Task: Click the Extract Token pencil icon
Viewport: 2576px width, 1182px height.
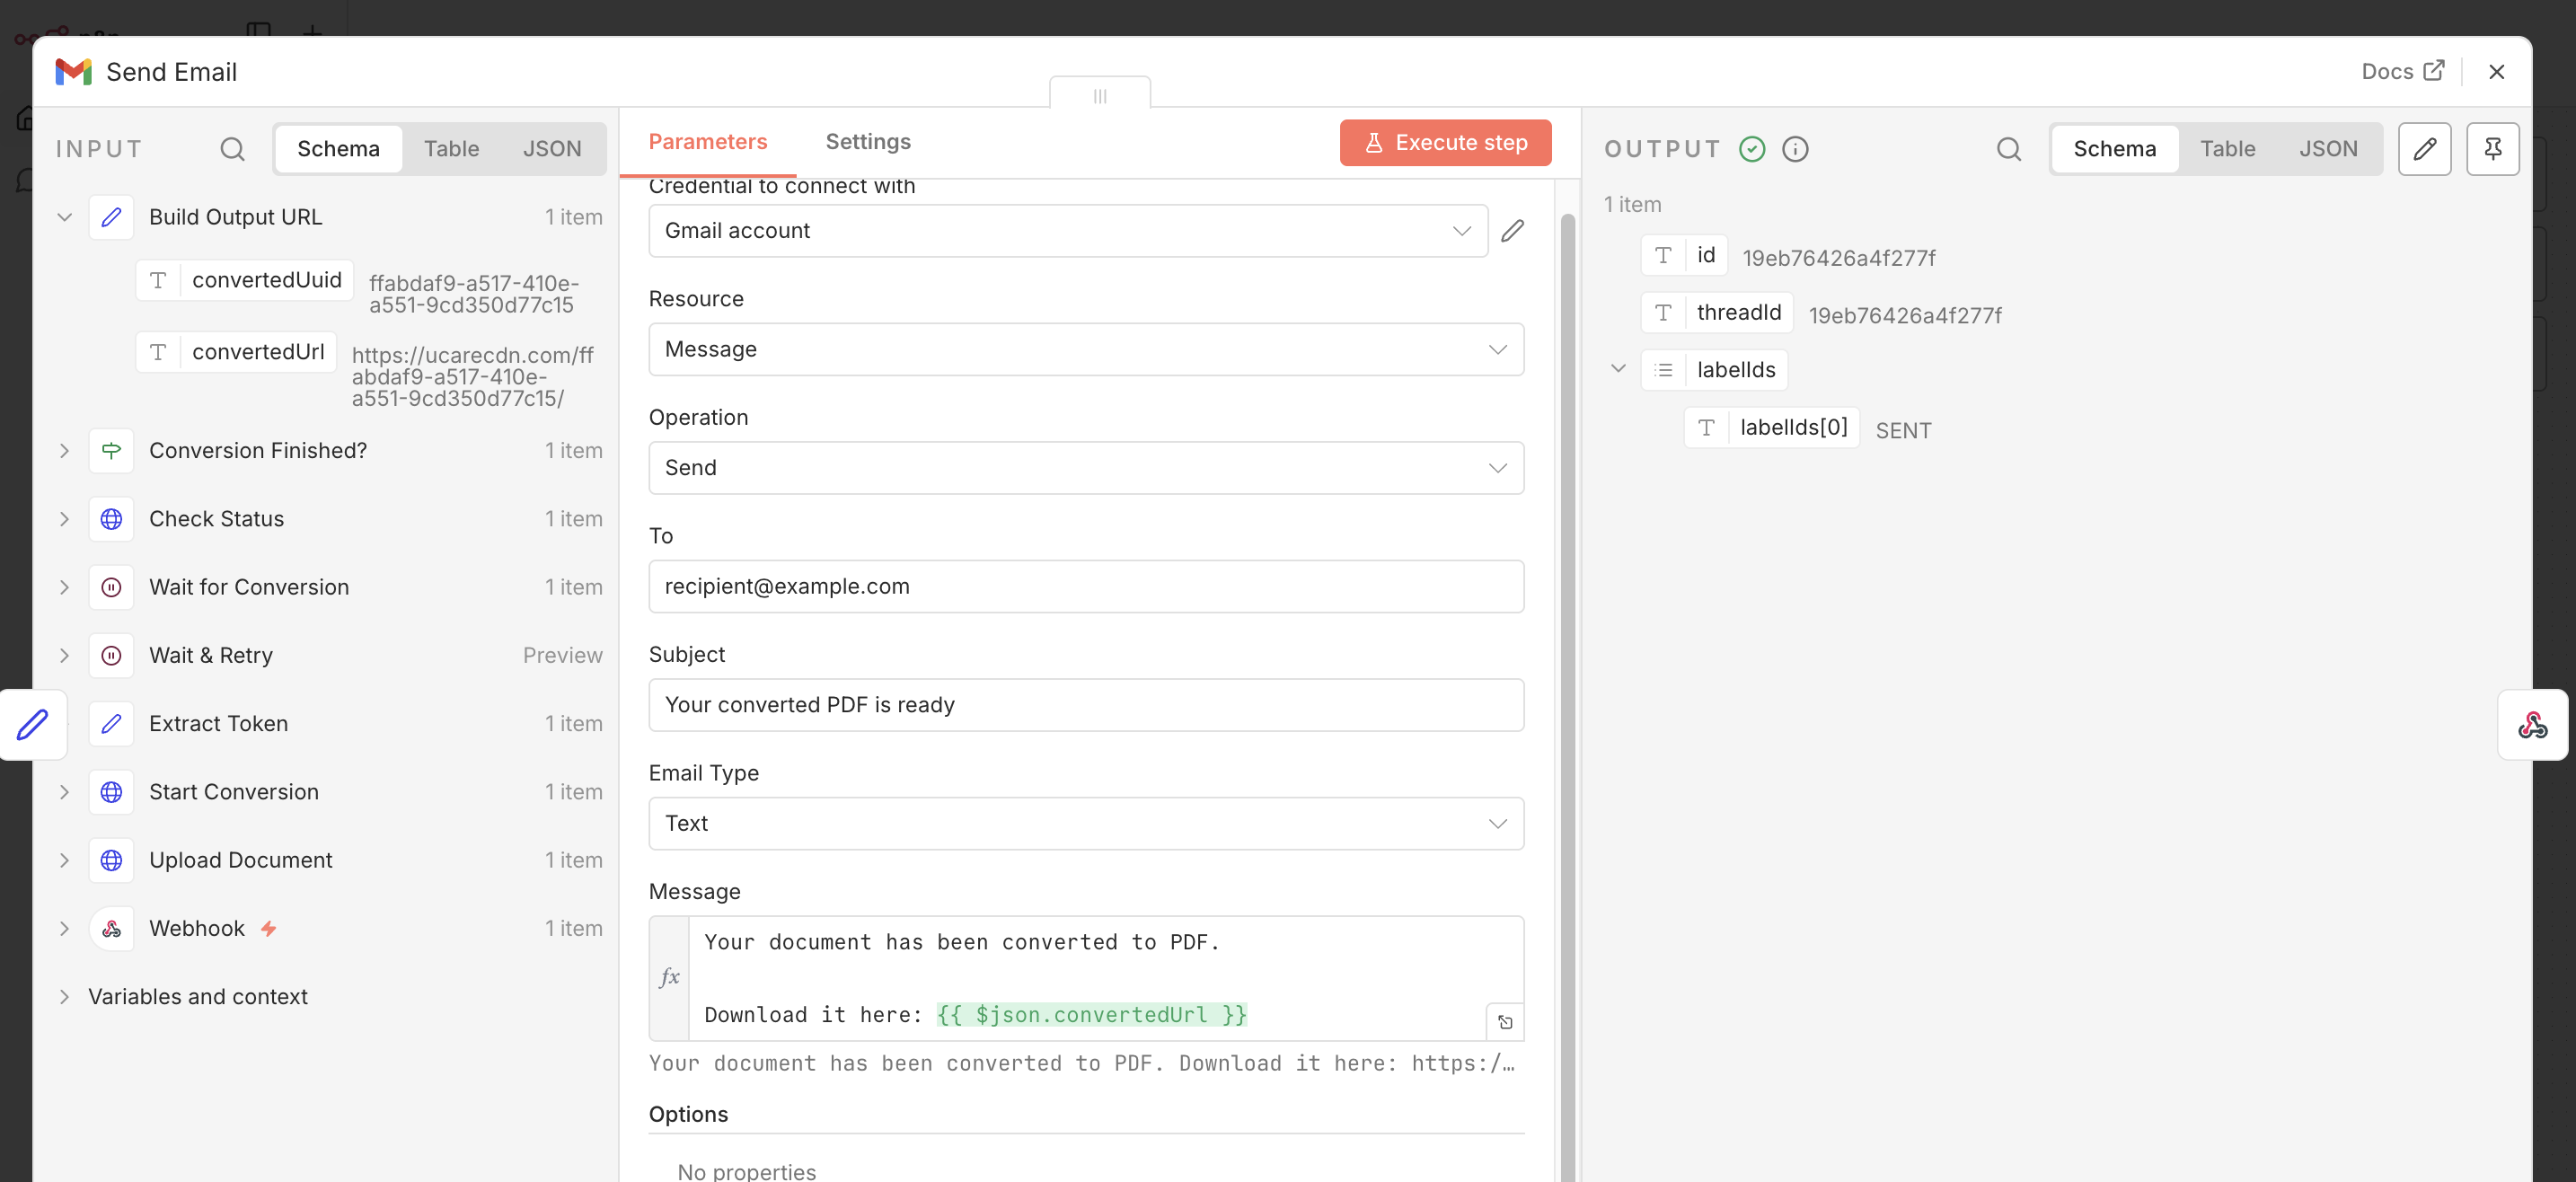Action: click(x=111, y=723)
